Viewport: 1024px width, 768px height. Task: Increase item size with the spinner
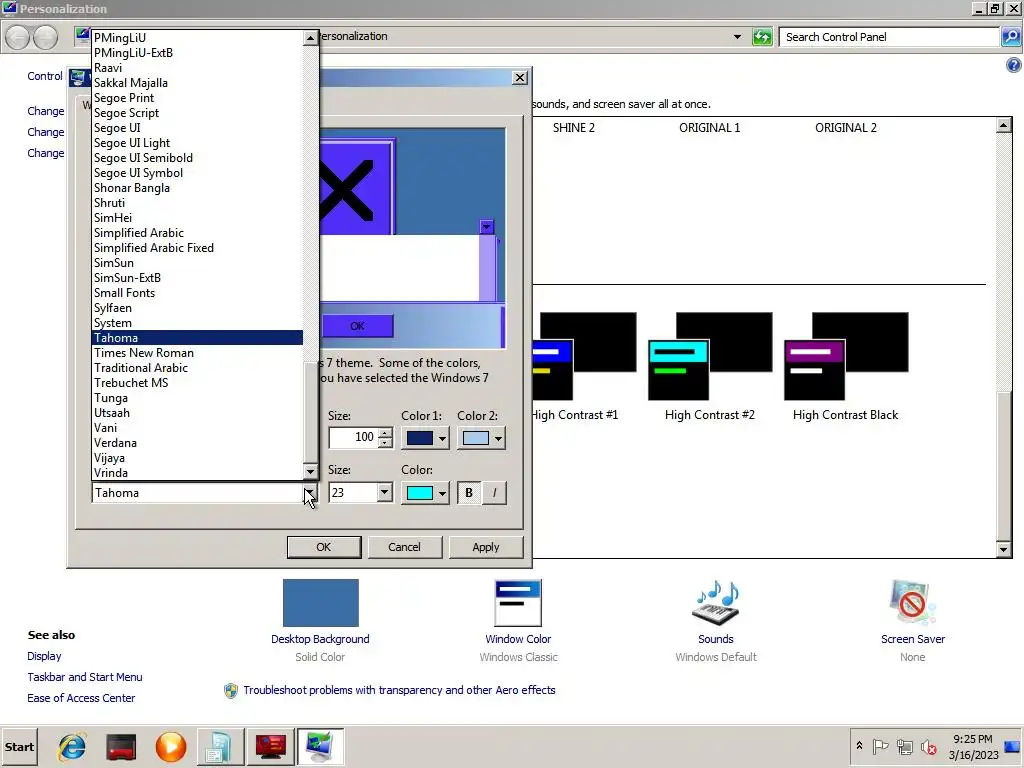click(385, 432)
